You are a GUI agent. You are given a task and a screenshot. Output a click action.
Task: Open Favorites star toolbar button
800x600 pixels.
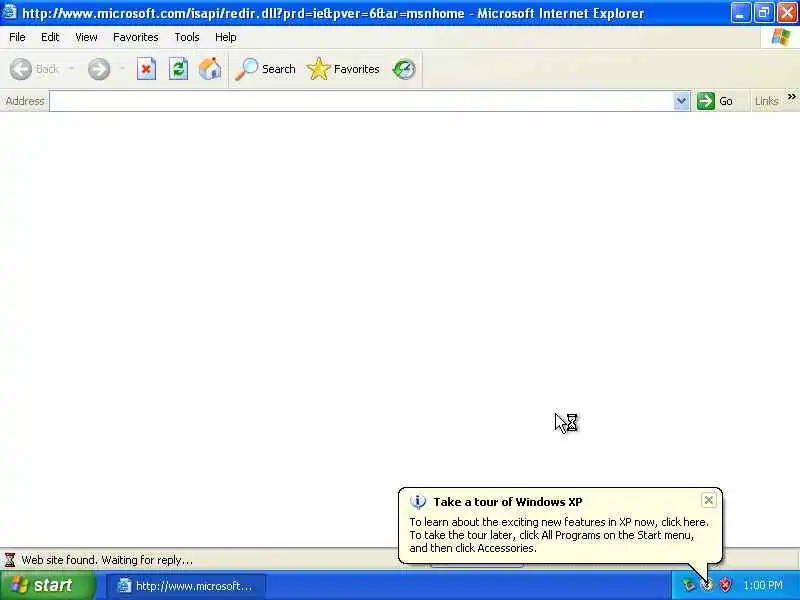343,69
